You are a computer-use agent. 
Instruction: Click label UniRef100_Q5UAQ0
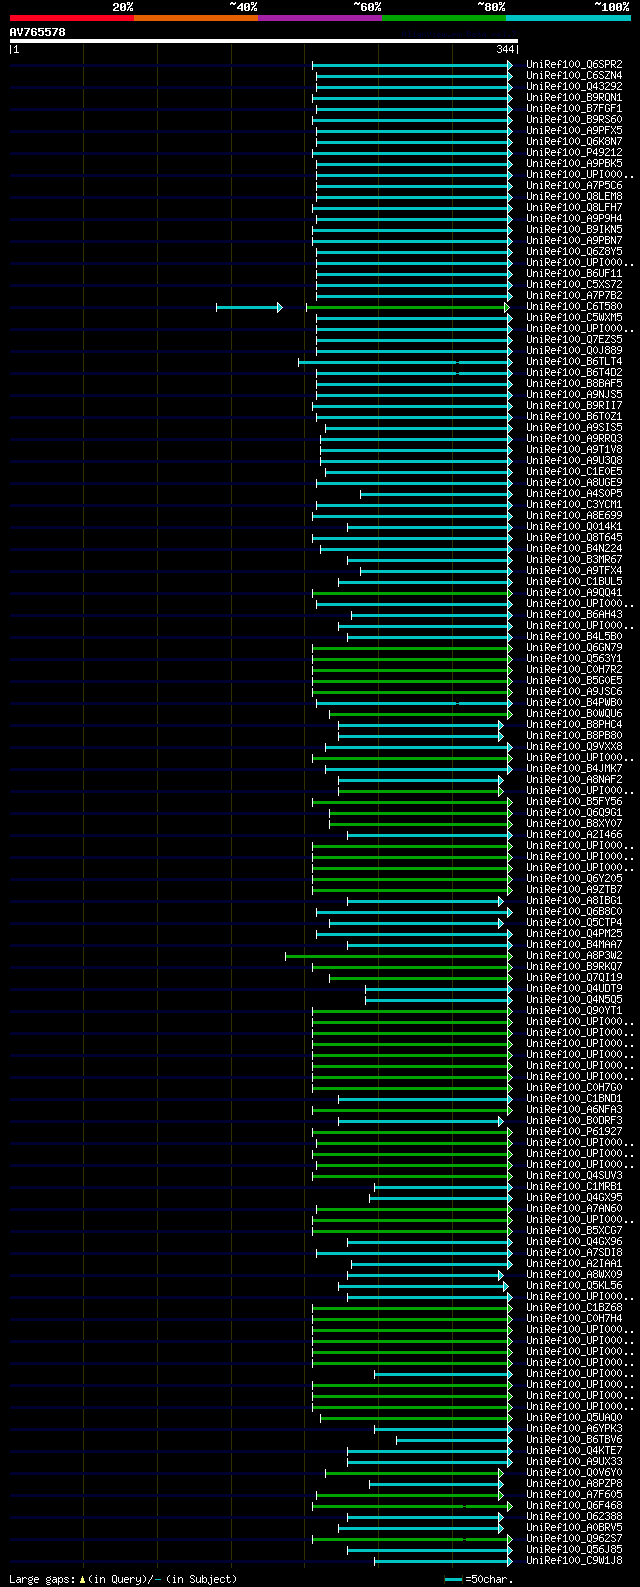[x=574, y=1417]
